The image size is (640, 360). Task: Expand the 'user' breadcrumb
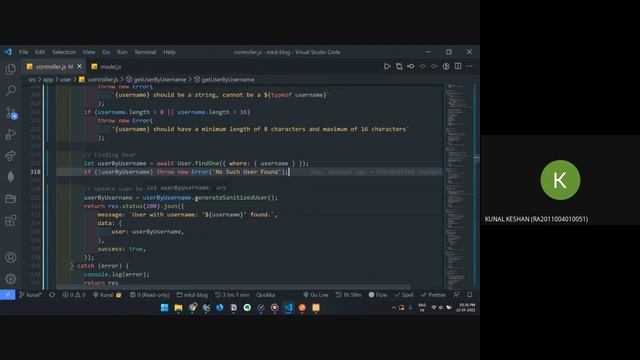(x=65, y=80)
